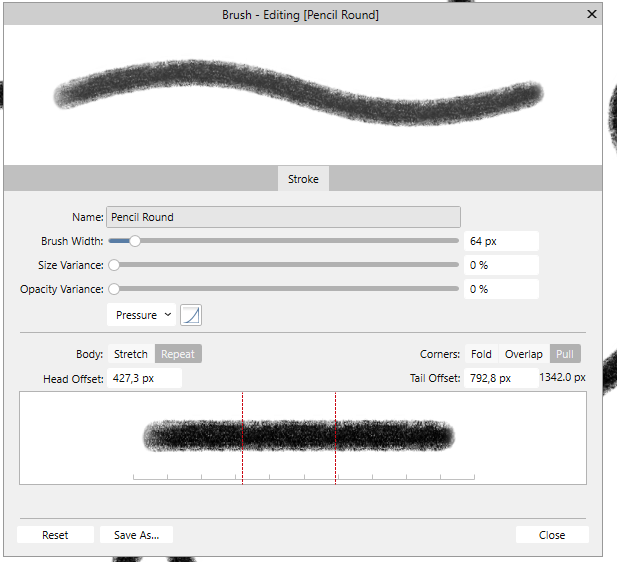Screen dimensions: 617x562
Task: Select Repeat body mode
Action: point(178,354)
